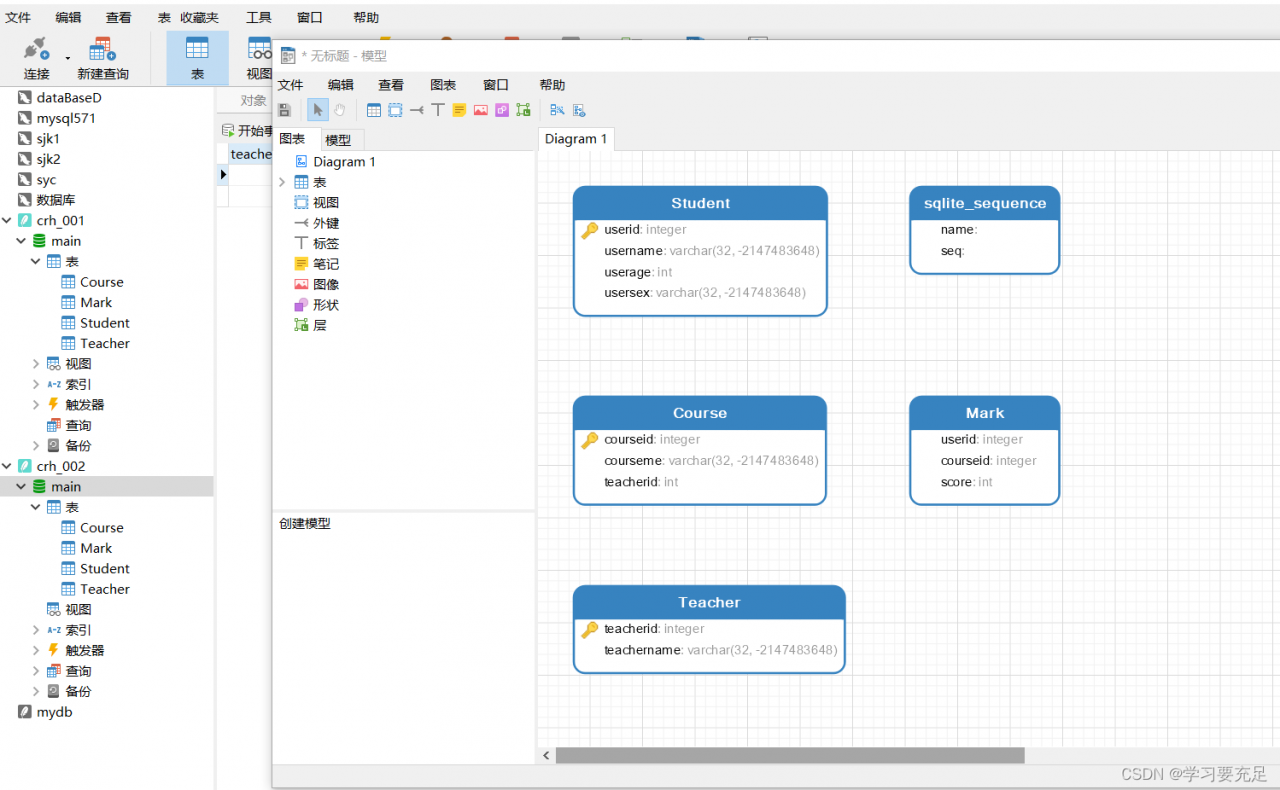1280x790 pixels.
Task: Choose the purple shape tool
Action: pyautogui.click(x=502, y=110)
